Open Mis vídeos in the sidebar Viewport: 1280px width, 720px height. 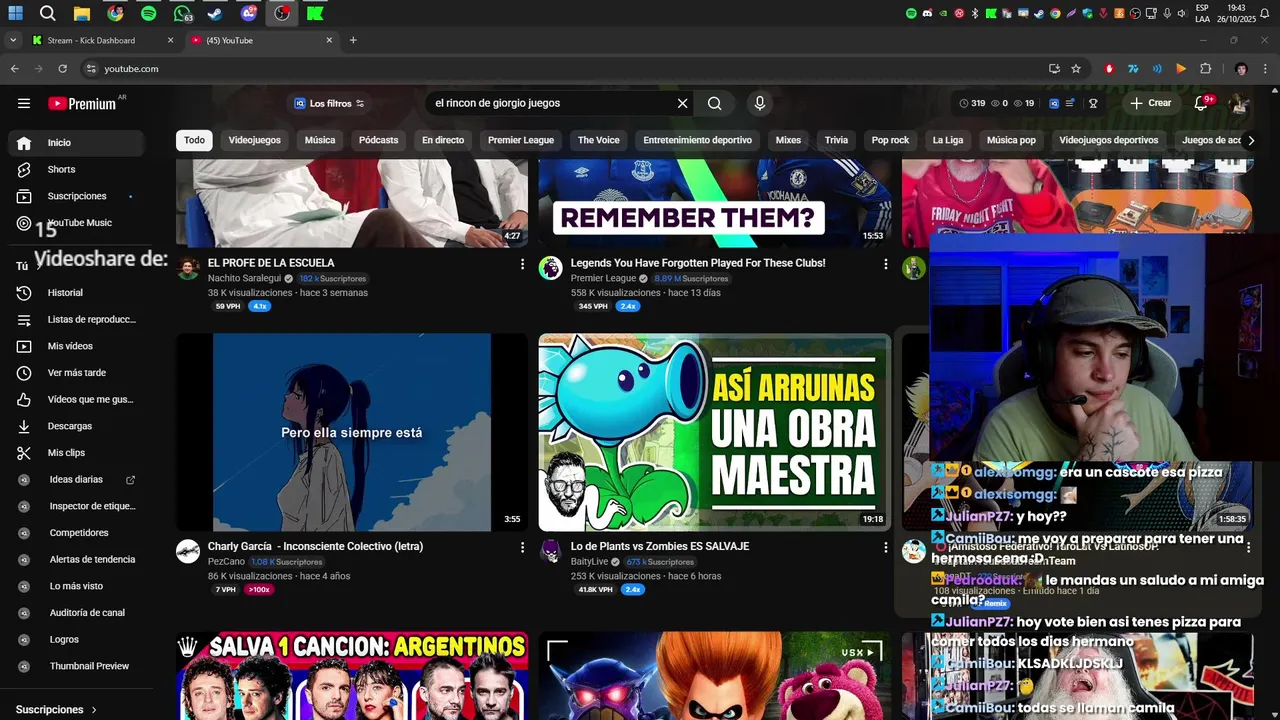pos(78,346)
